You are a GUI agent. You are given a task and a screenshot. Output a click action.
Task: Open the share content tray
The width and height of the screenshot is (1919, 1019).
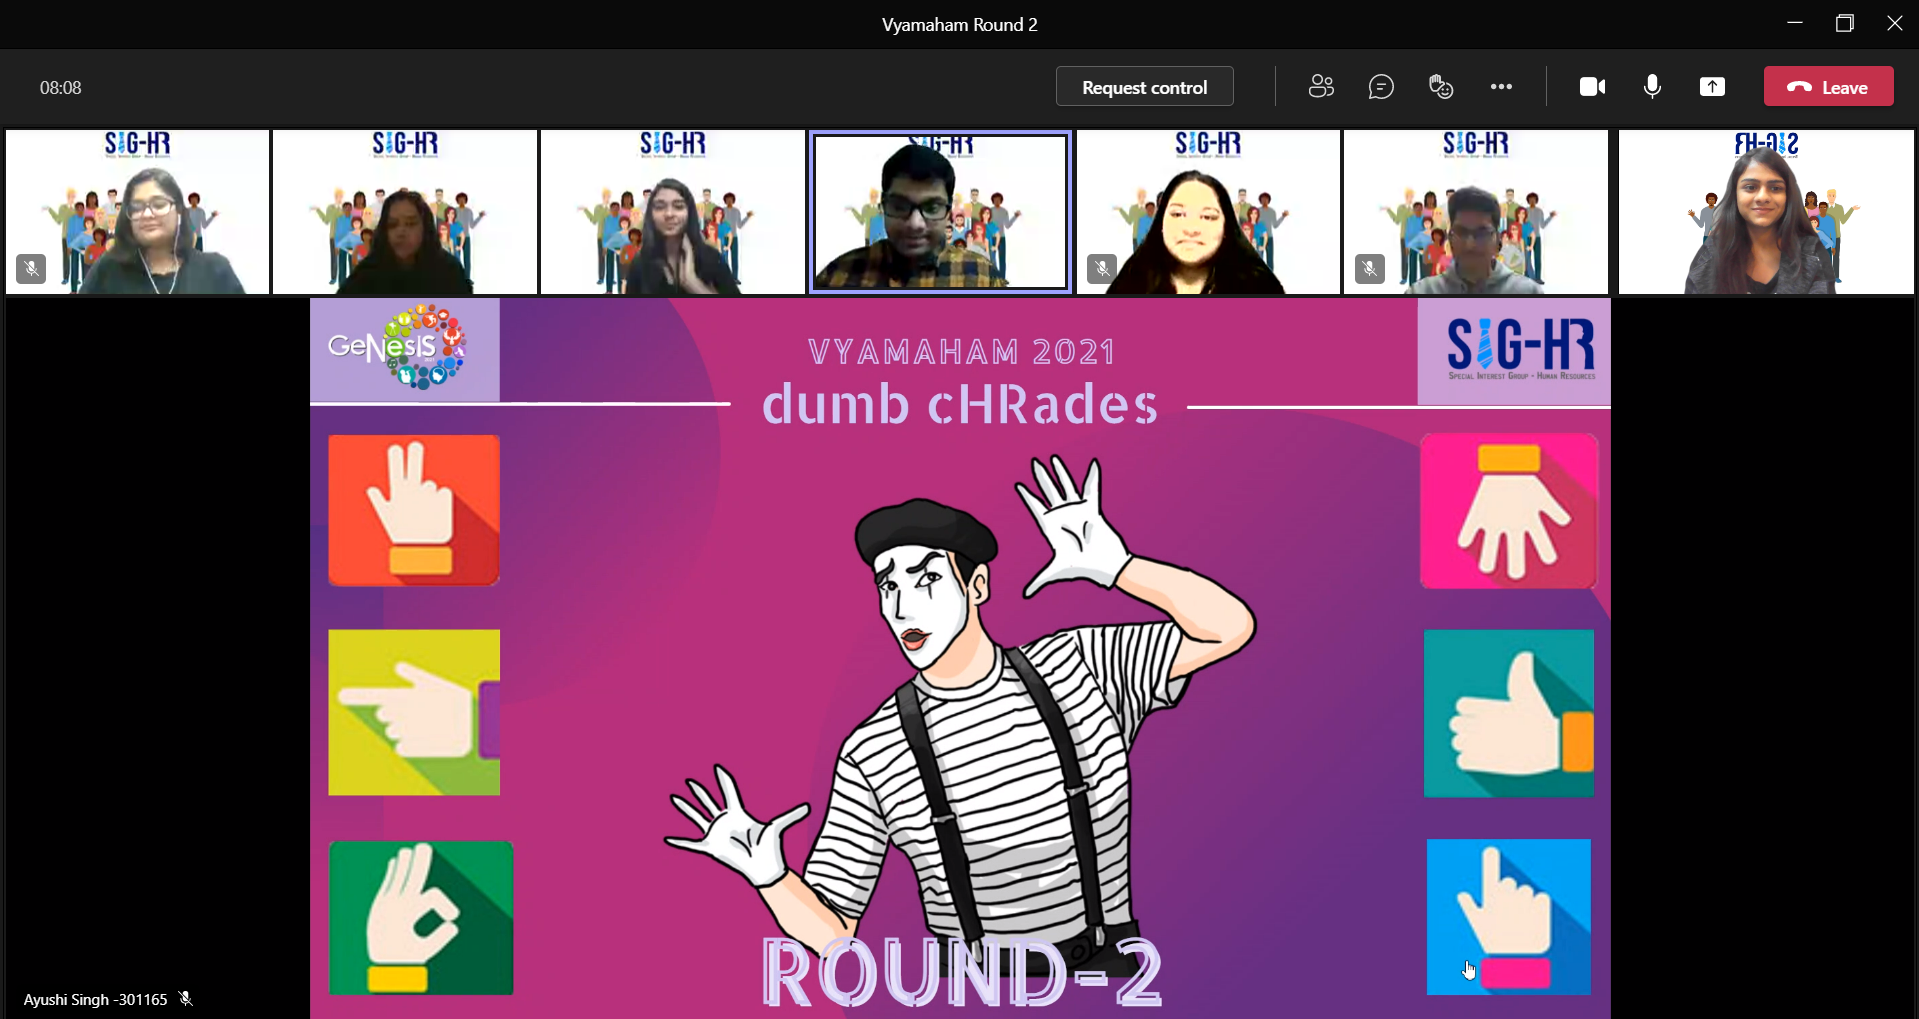click(1712, 87)
